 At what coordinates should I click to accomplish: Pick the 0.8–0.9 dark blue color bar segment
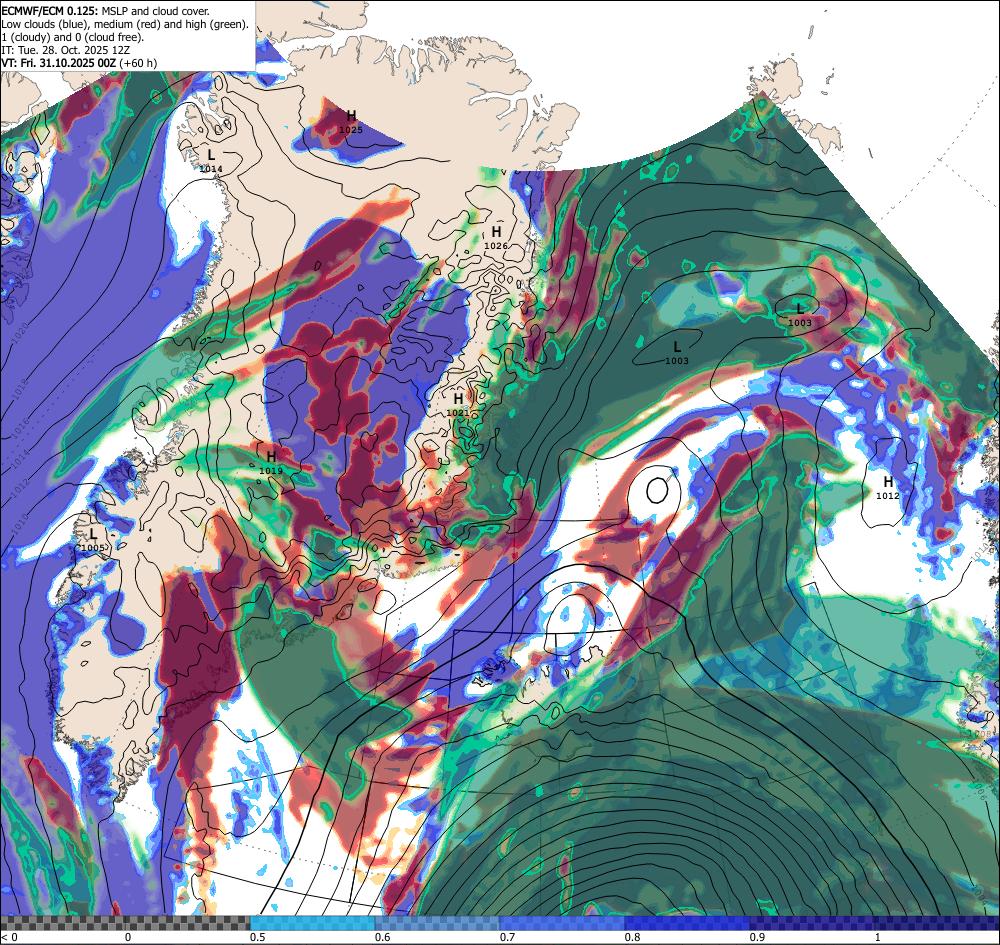pyautogui.click(x=688, y=923)
